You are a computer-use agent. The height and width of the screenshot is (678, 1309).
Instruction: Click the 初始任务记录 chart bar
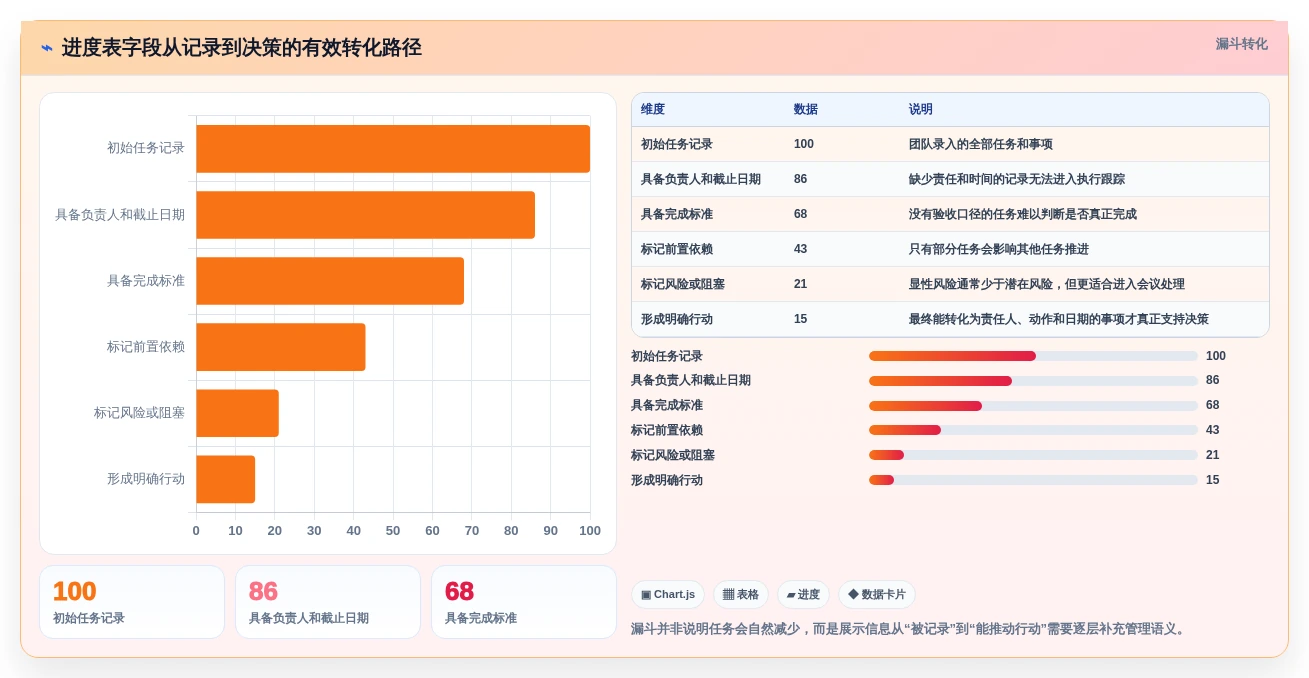pos(393,149)
